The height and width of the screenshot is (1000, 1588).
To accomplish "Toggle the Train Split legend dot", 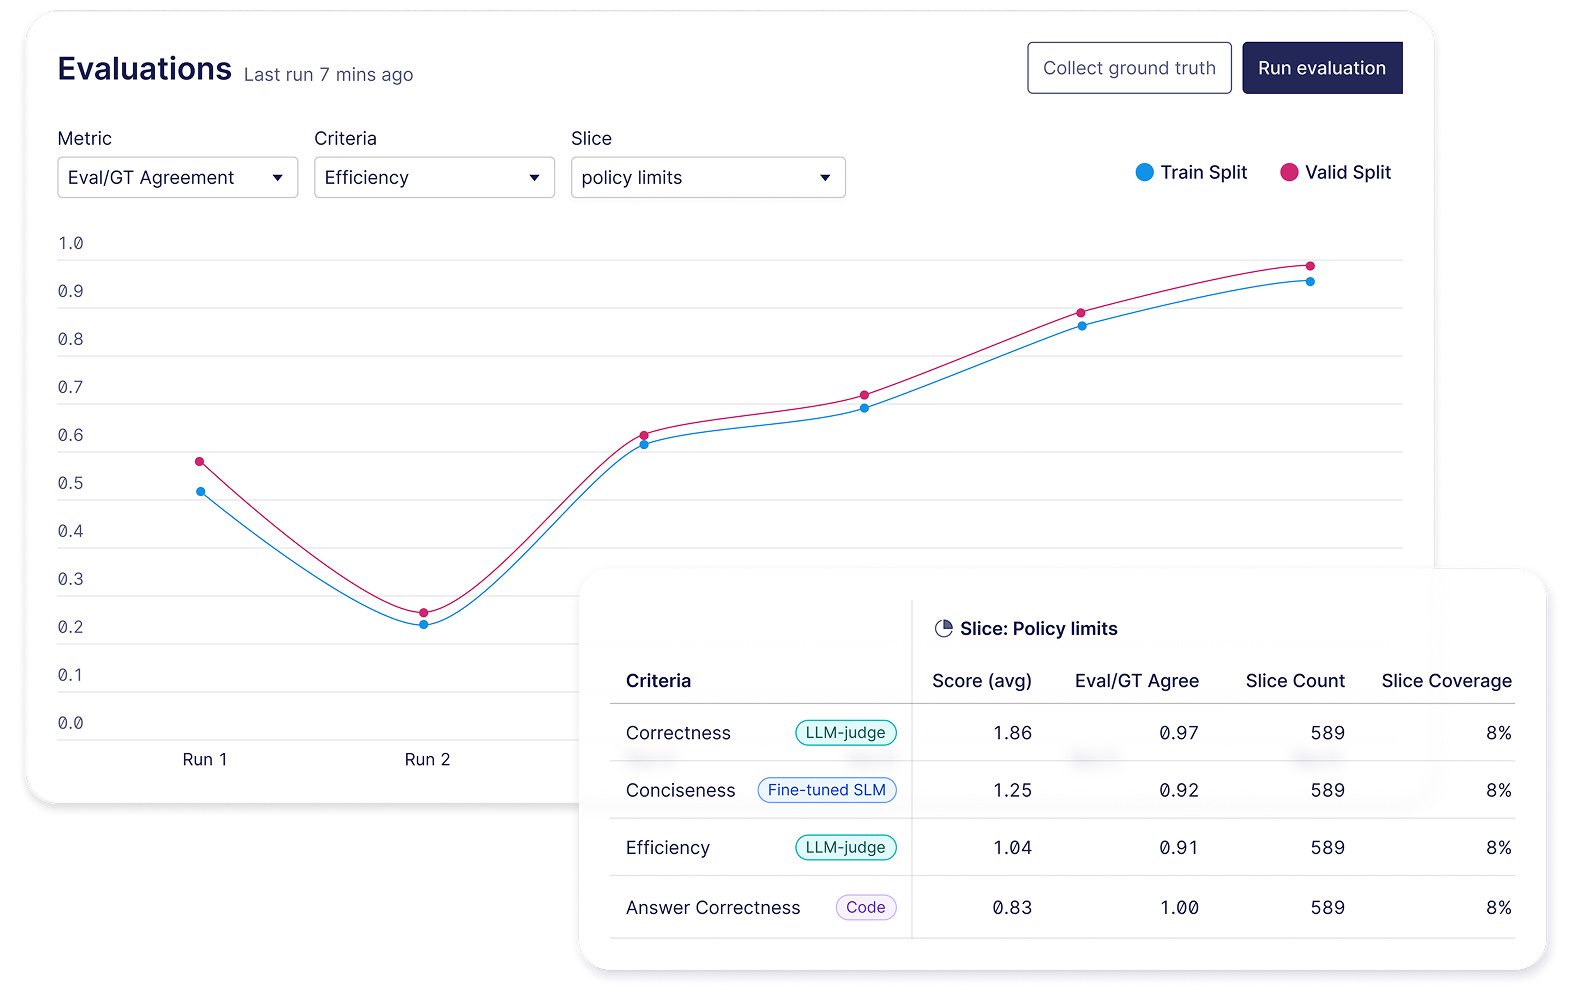I will [1145, 173].
